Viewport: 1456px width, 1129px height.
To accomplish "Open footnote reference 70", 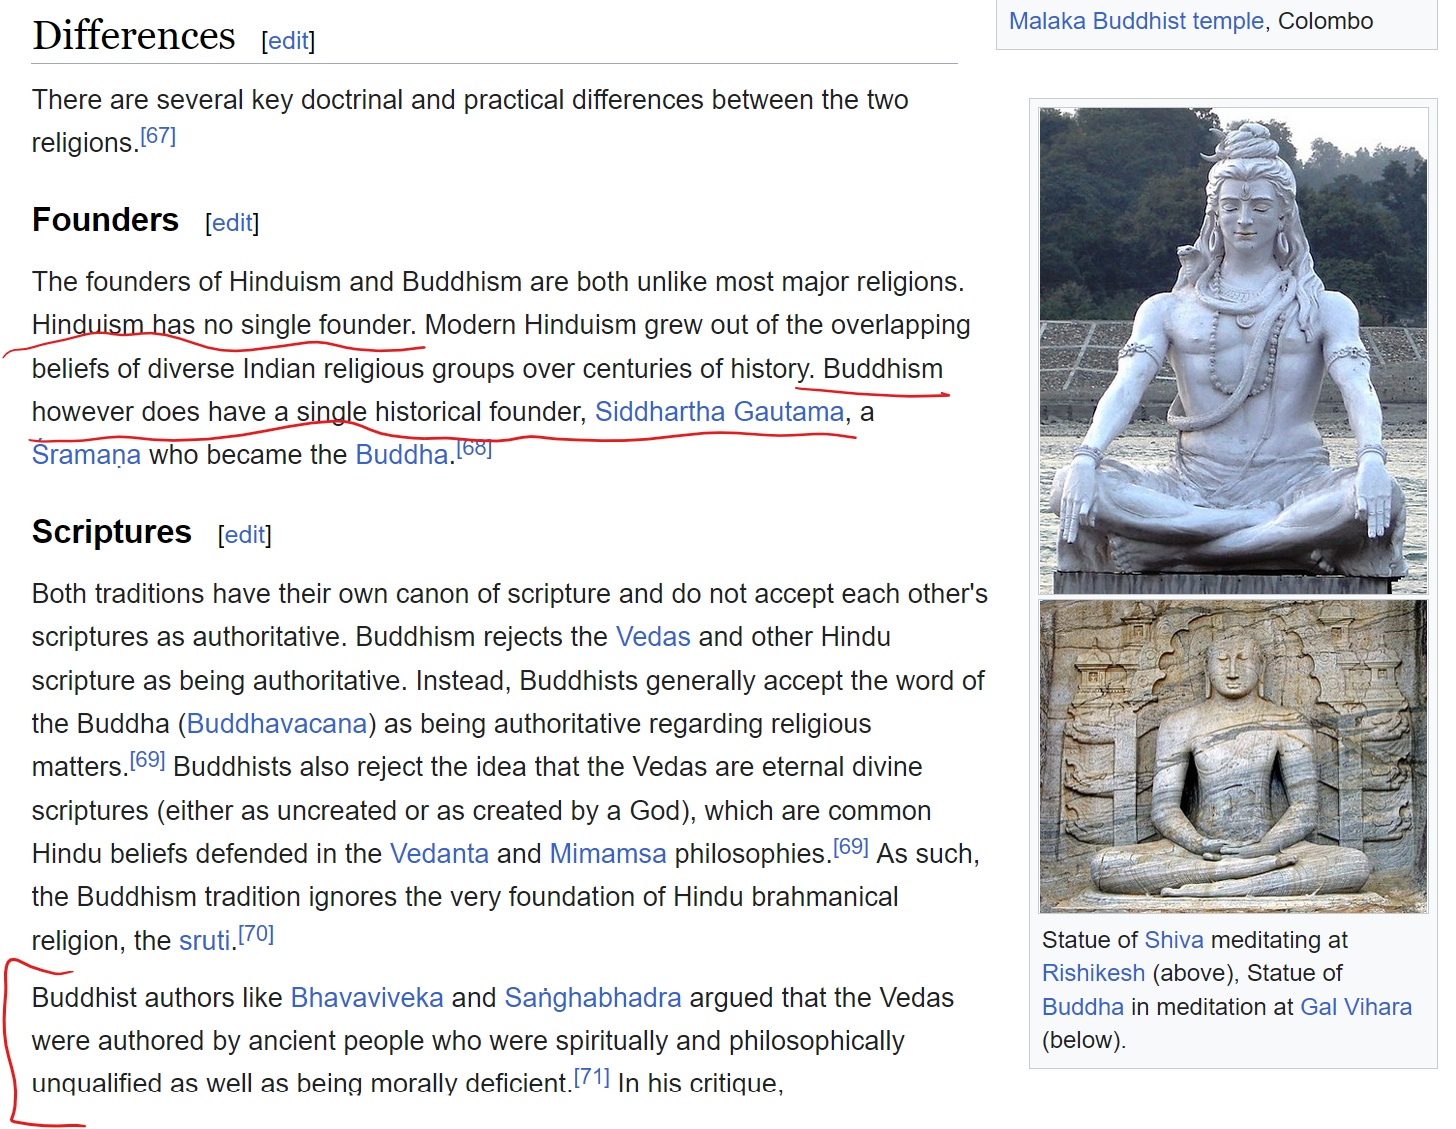I will [256, 934].
